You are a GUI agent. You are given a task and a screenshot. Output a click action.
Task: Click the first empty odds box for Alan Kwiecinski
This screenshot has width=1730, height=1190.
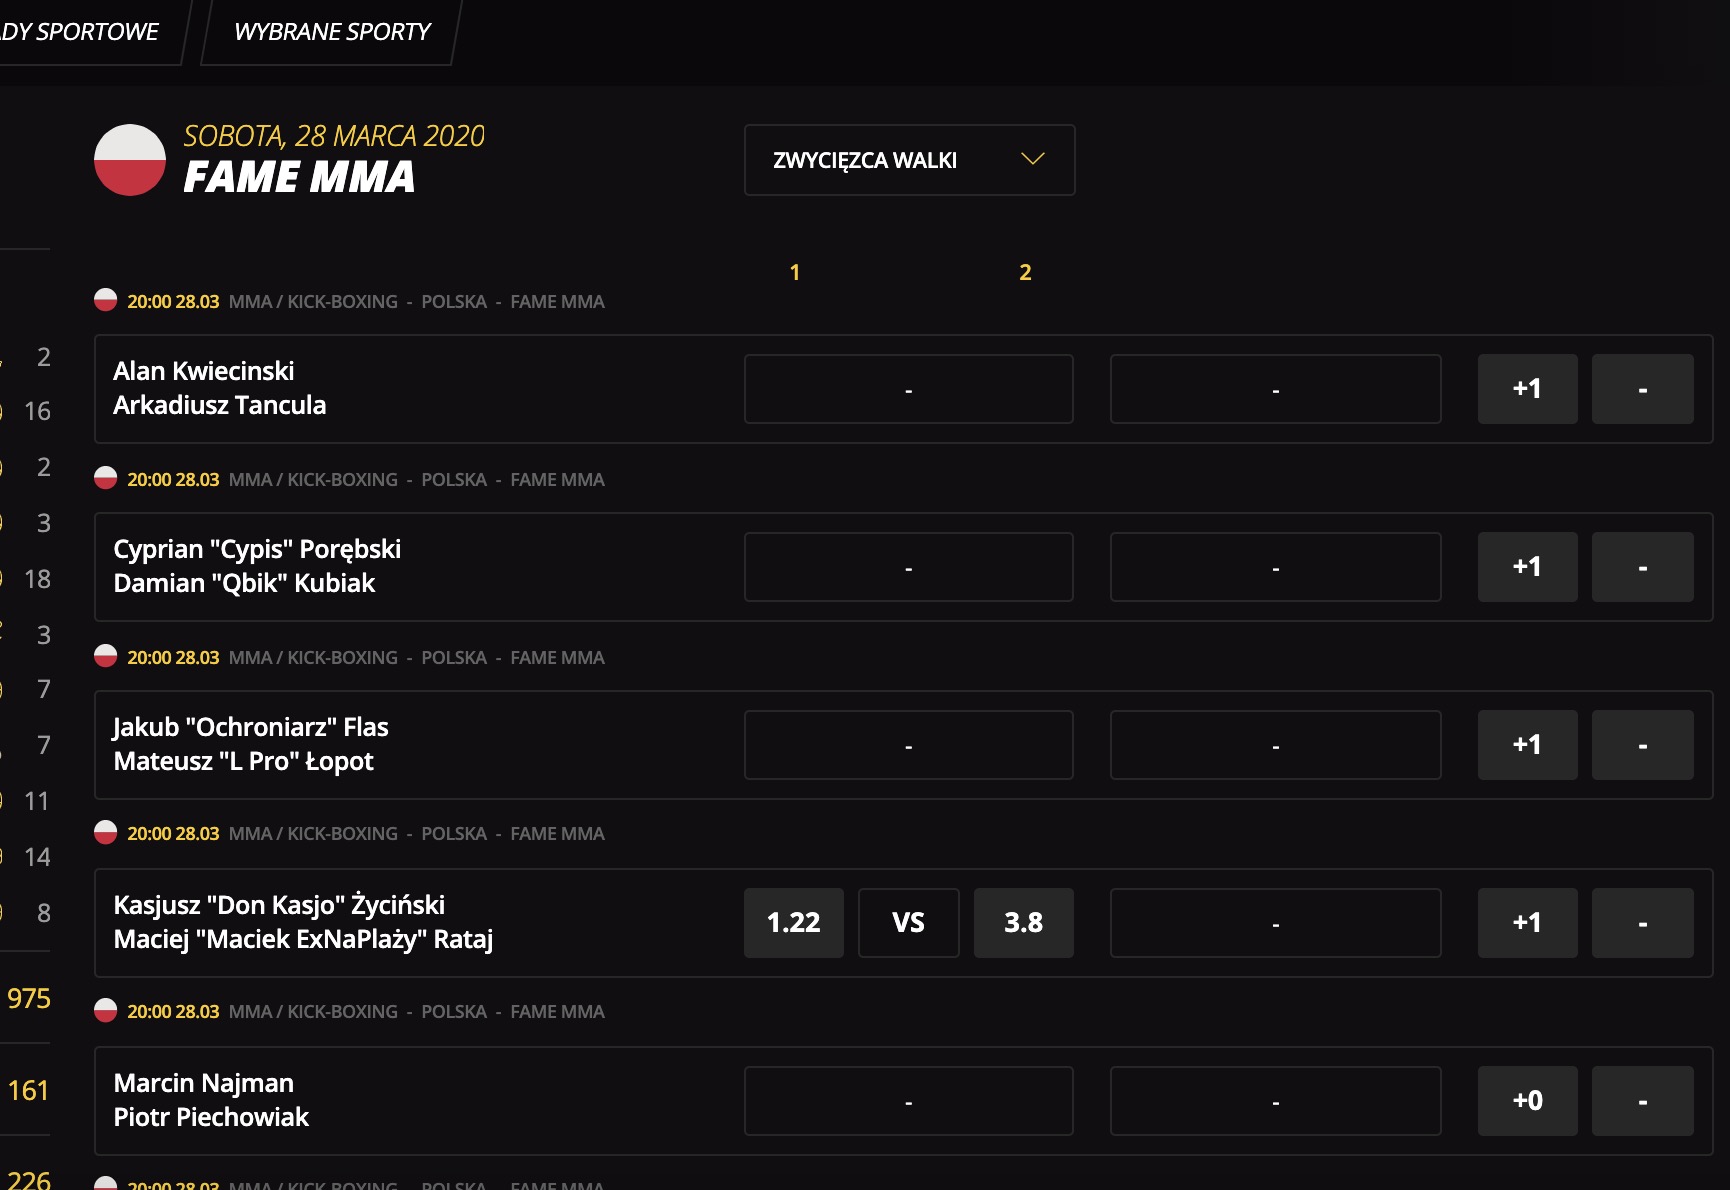click(x=908, y=389)
